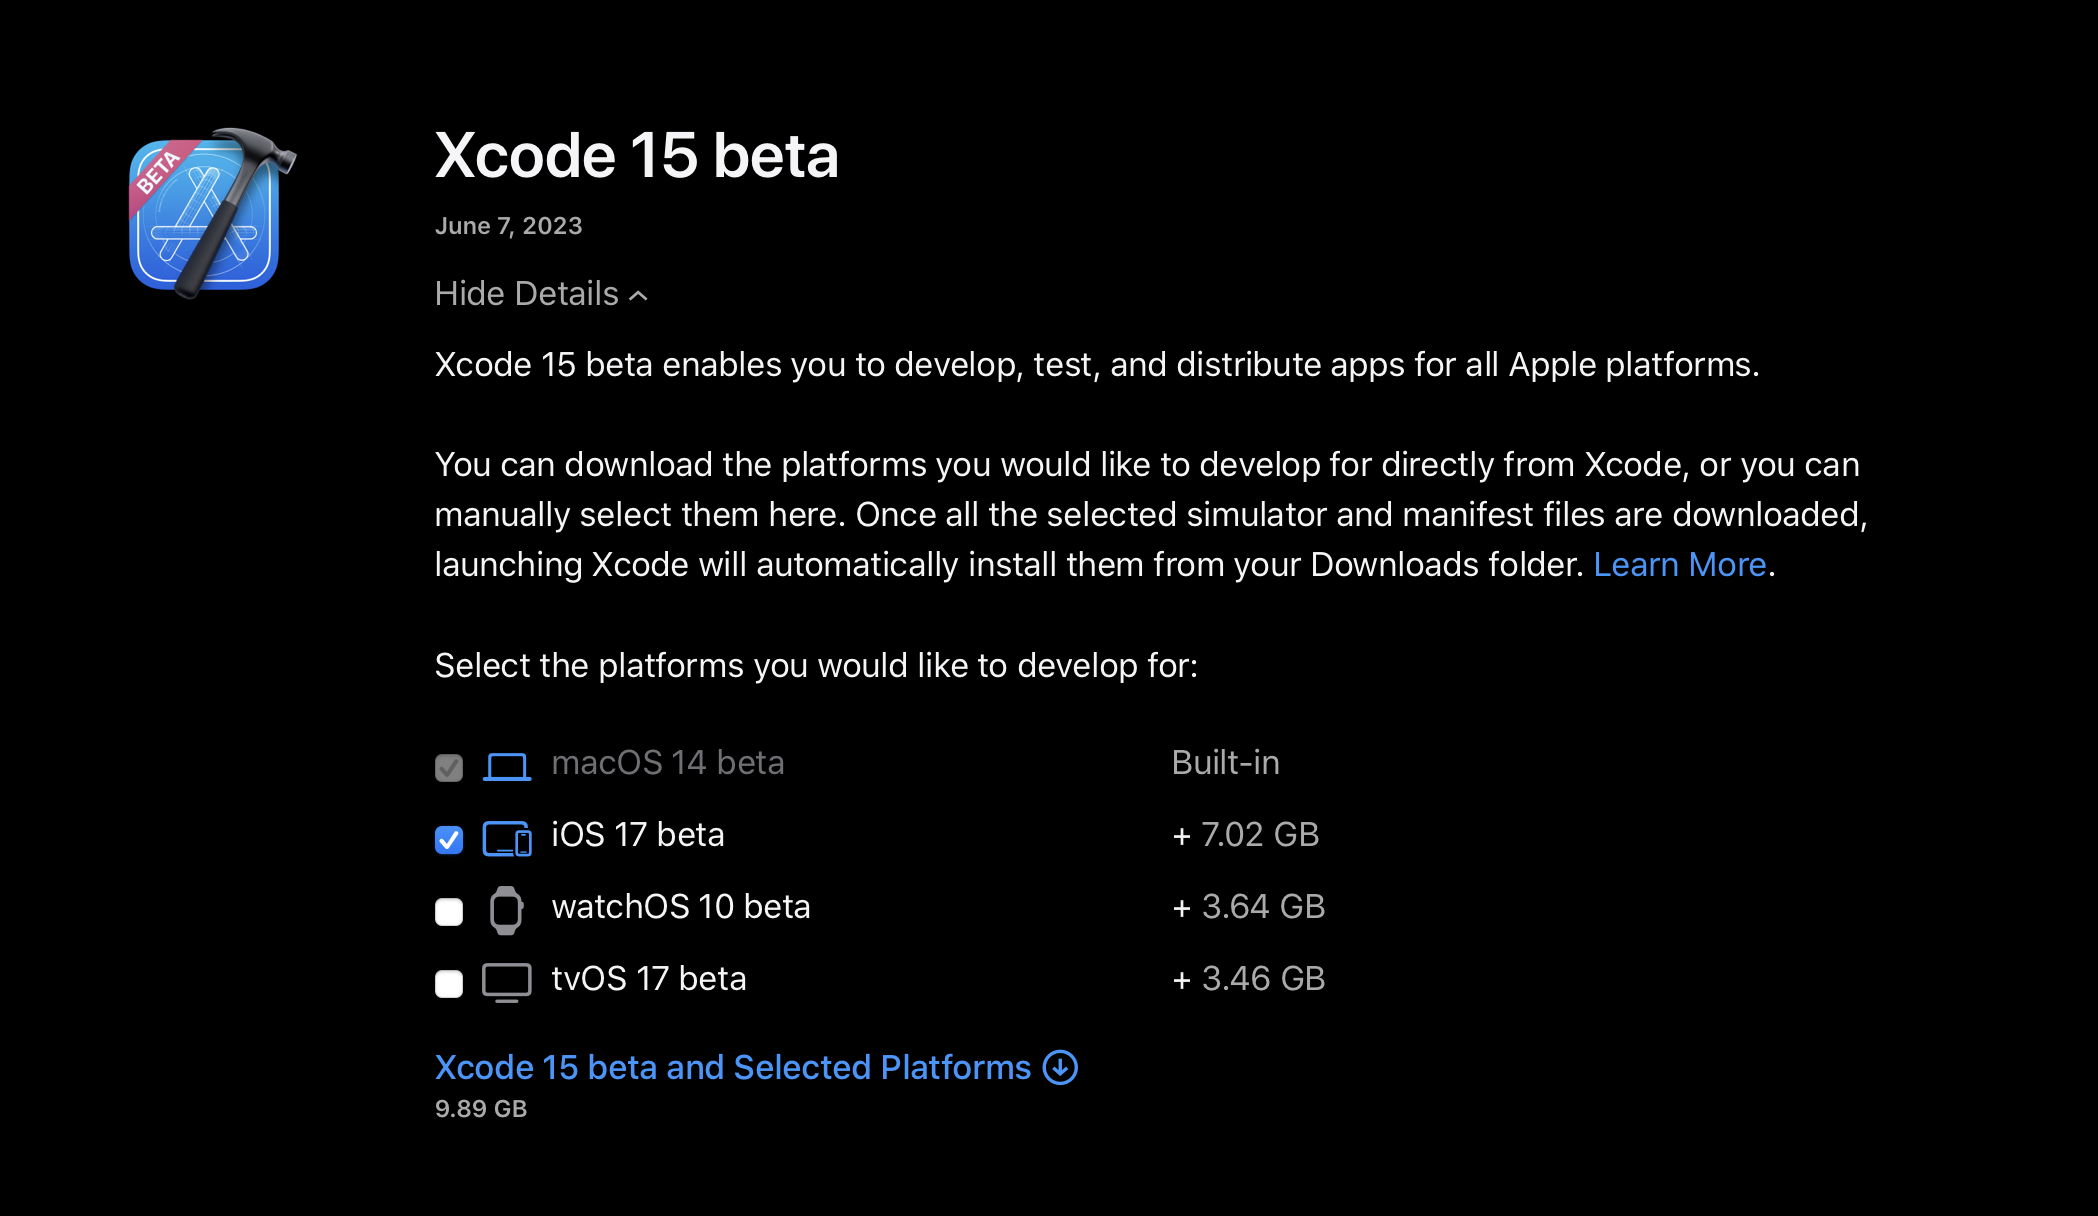Click the chevron next to Hide Details
2098x1216 pixels.
coord(639,296)
